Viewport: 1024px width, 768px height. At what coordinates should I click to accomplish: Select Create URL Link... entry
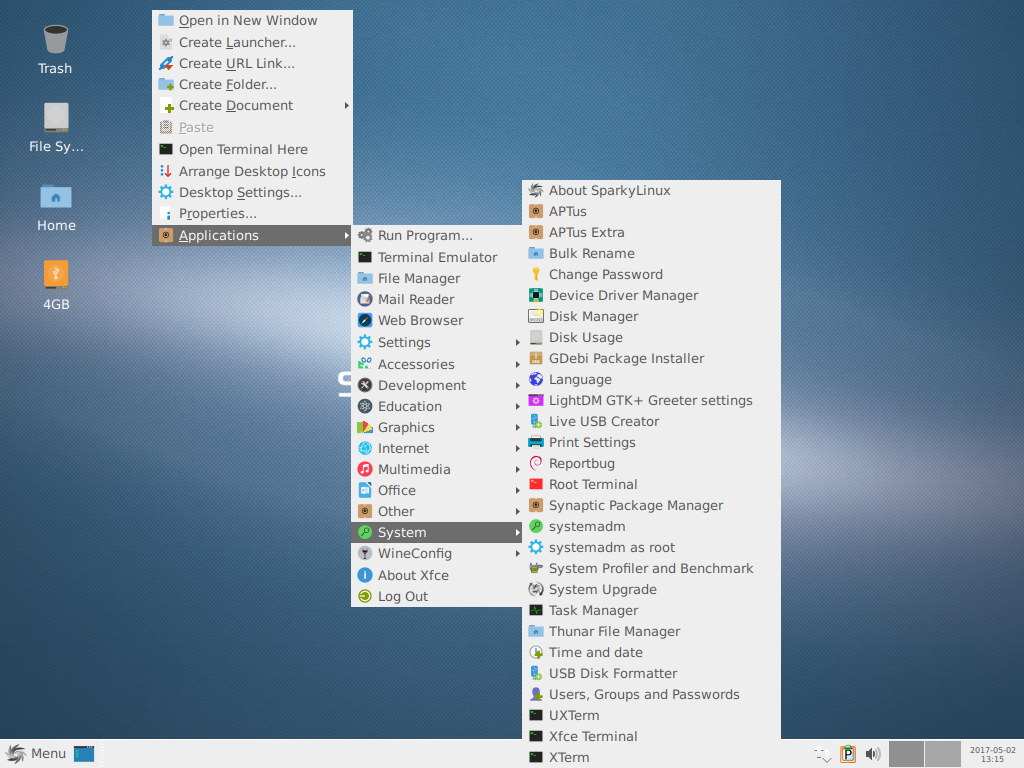(x=253, y=63)
